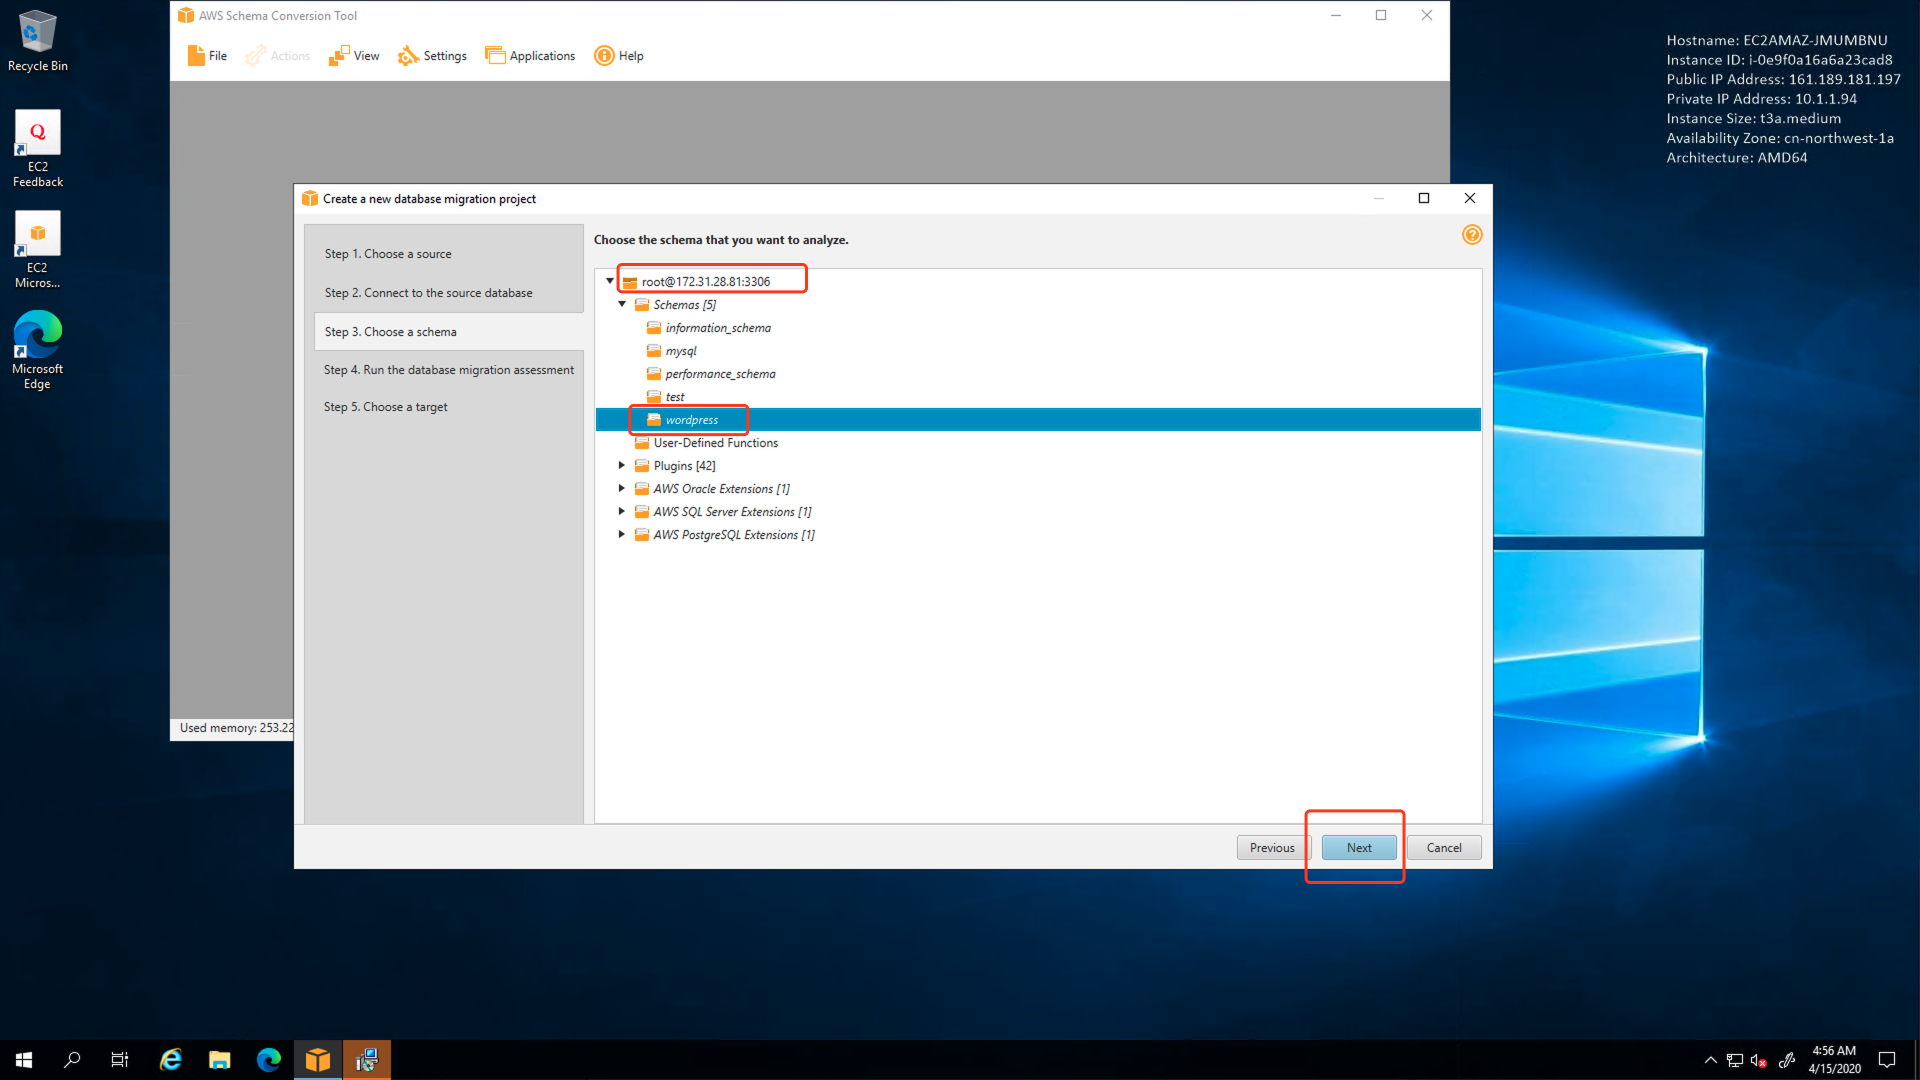The width and height of the screenshot is (1920, 1080).
Task: Expand AWS PostgreSQL Extensions node
Action: point(622,534)
